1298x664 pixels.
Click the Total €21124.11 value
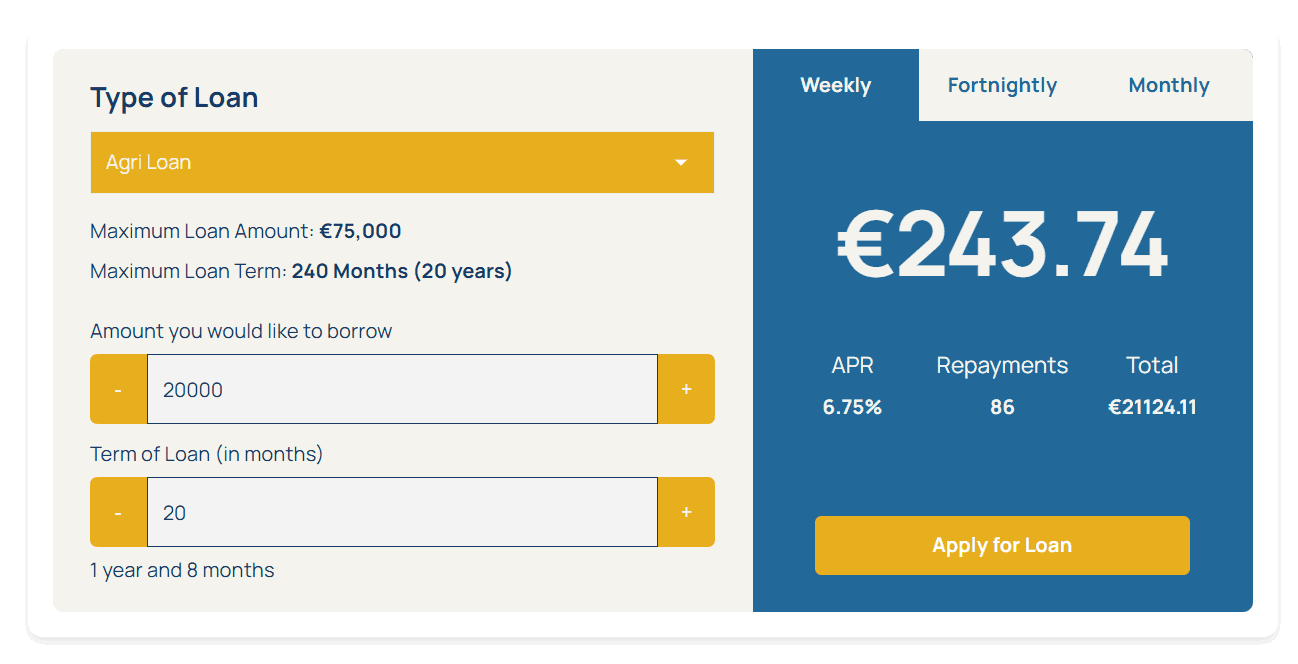point(1152,407)
